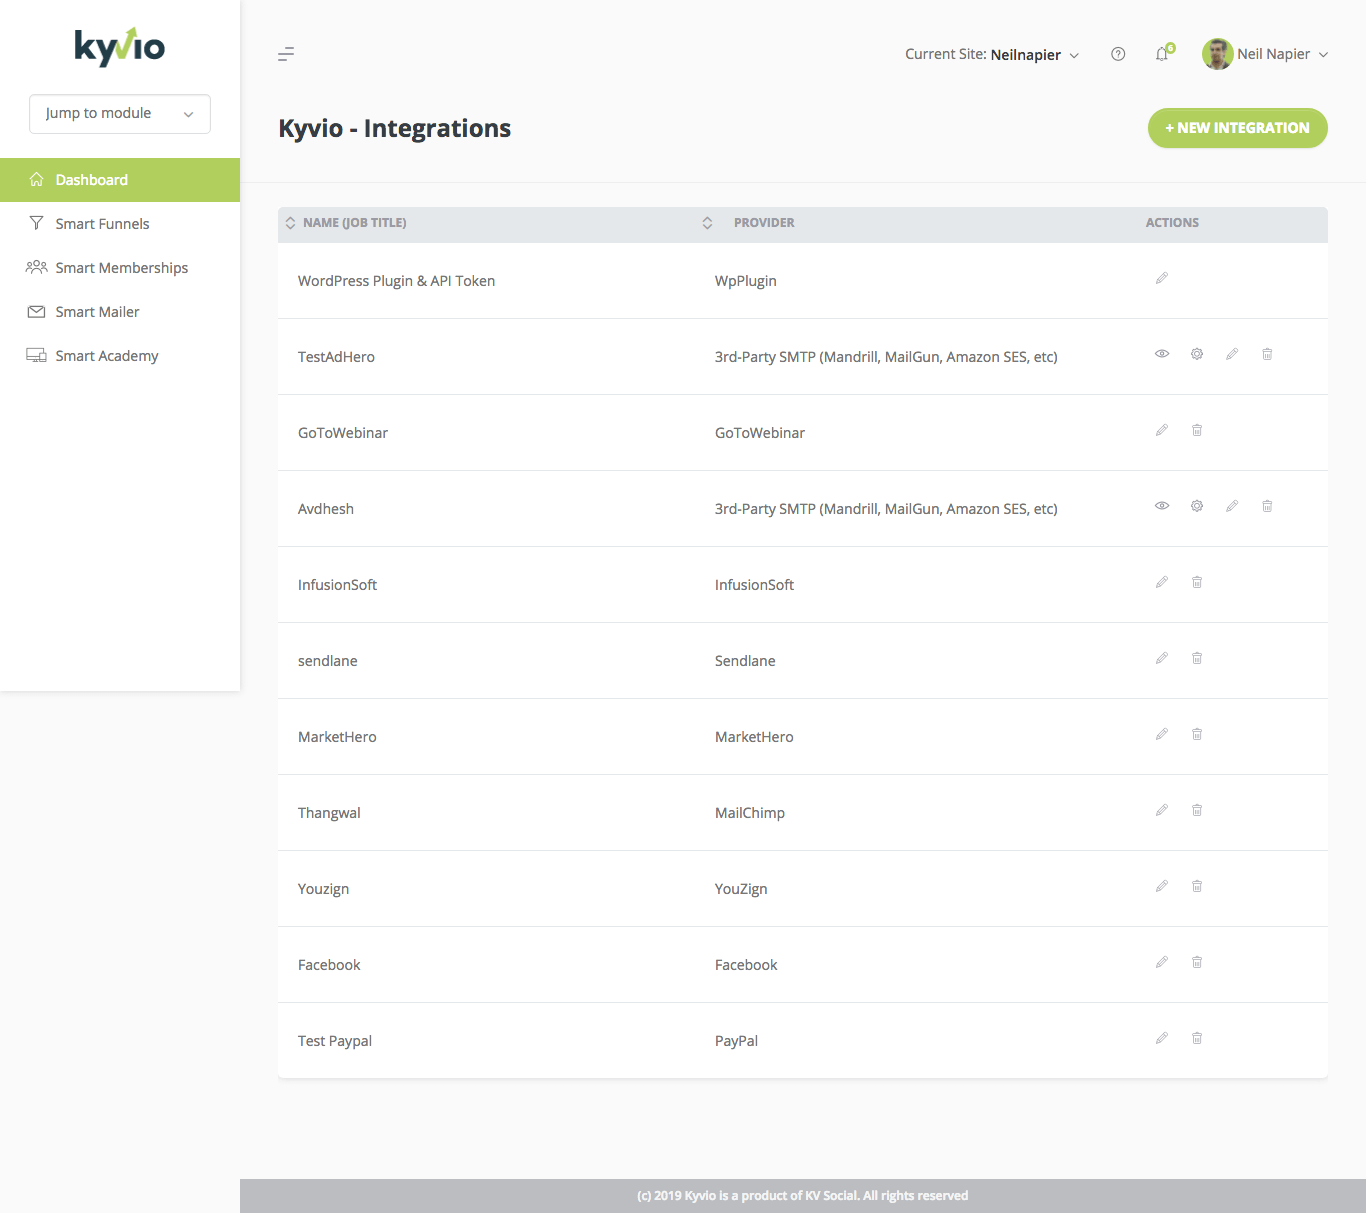Go to Dashboard in sidebar
Screen dimensions: 1366x1213
(x=120, y=180)
